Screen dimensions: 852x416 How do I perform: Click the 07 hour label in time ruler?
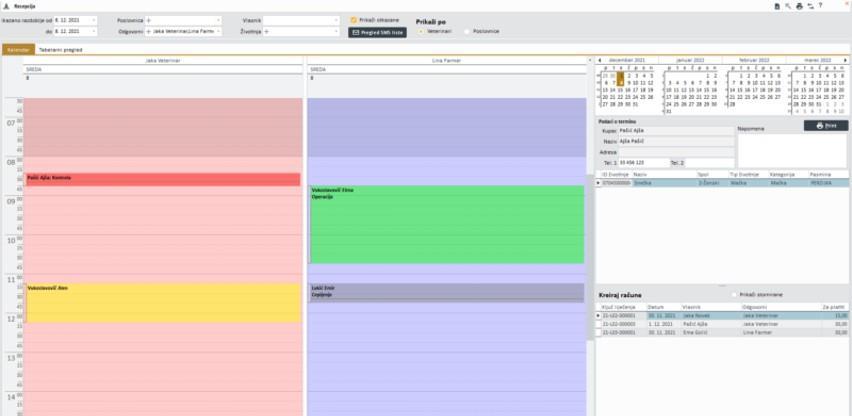11,124
